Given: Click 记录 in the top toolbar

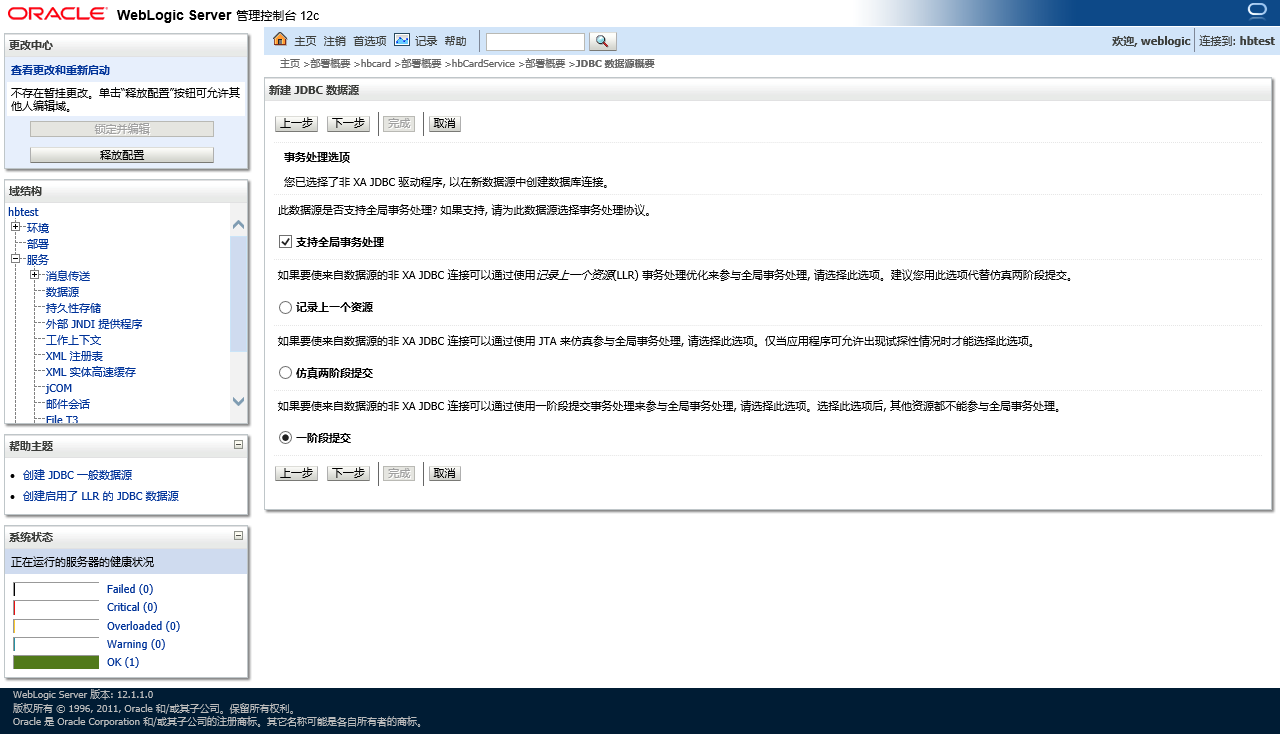Looking at the screenshot, I should click(427, 41).
